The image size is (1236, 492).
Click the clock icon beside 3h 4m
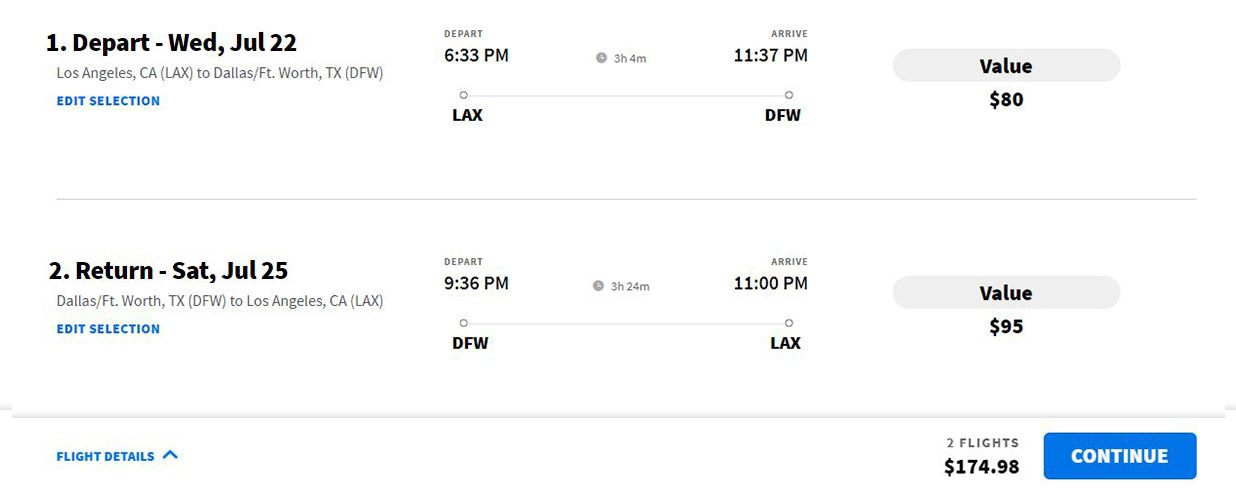point(601,58)
